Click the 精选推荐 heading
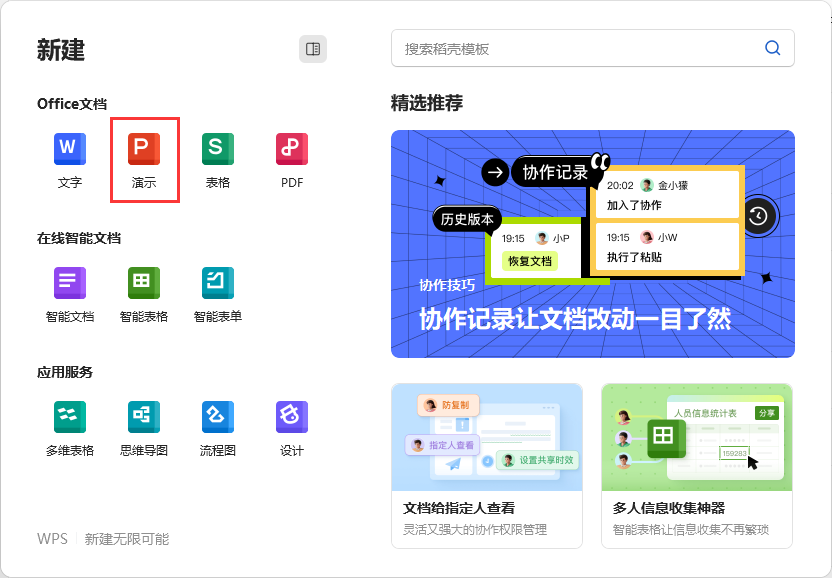This screenshot has height=578, width=832. pyautogui.click(x=427, y=102)
